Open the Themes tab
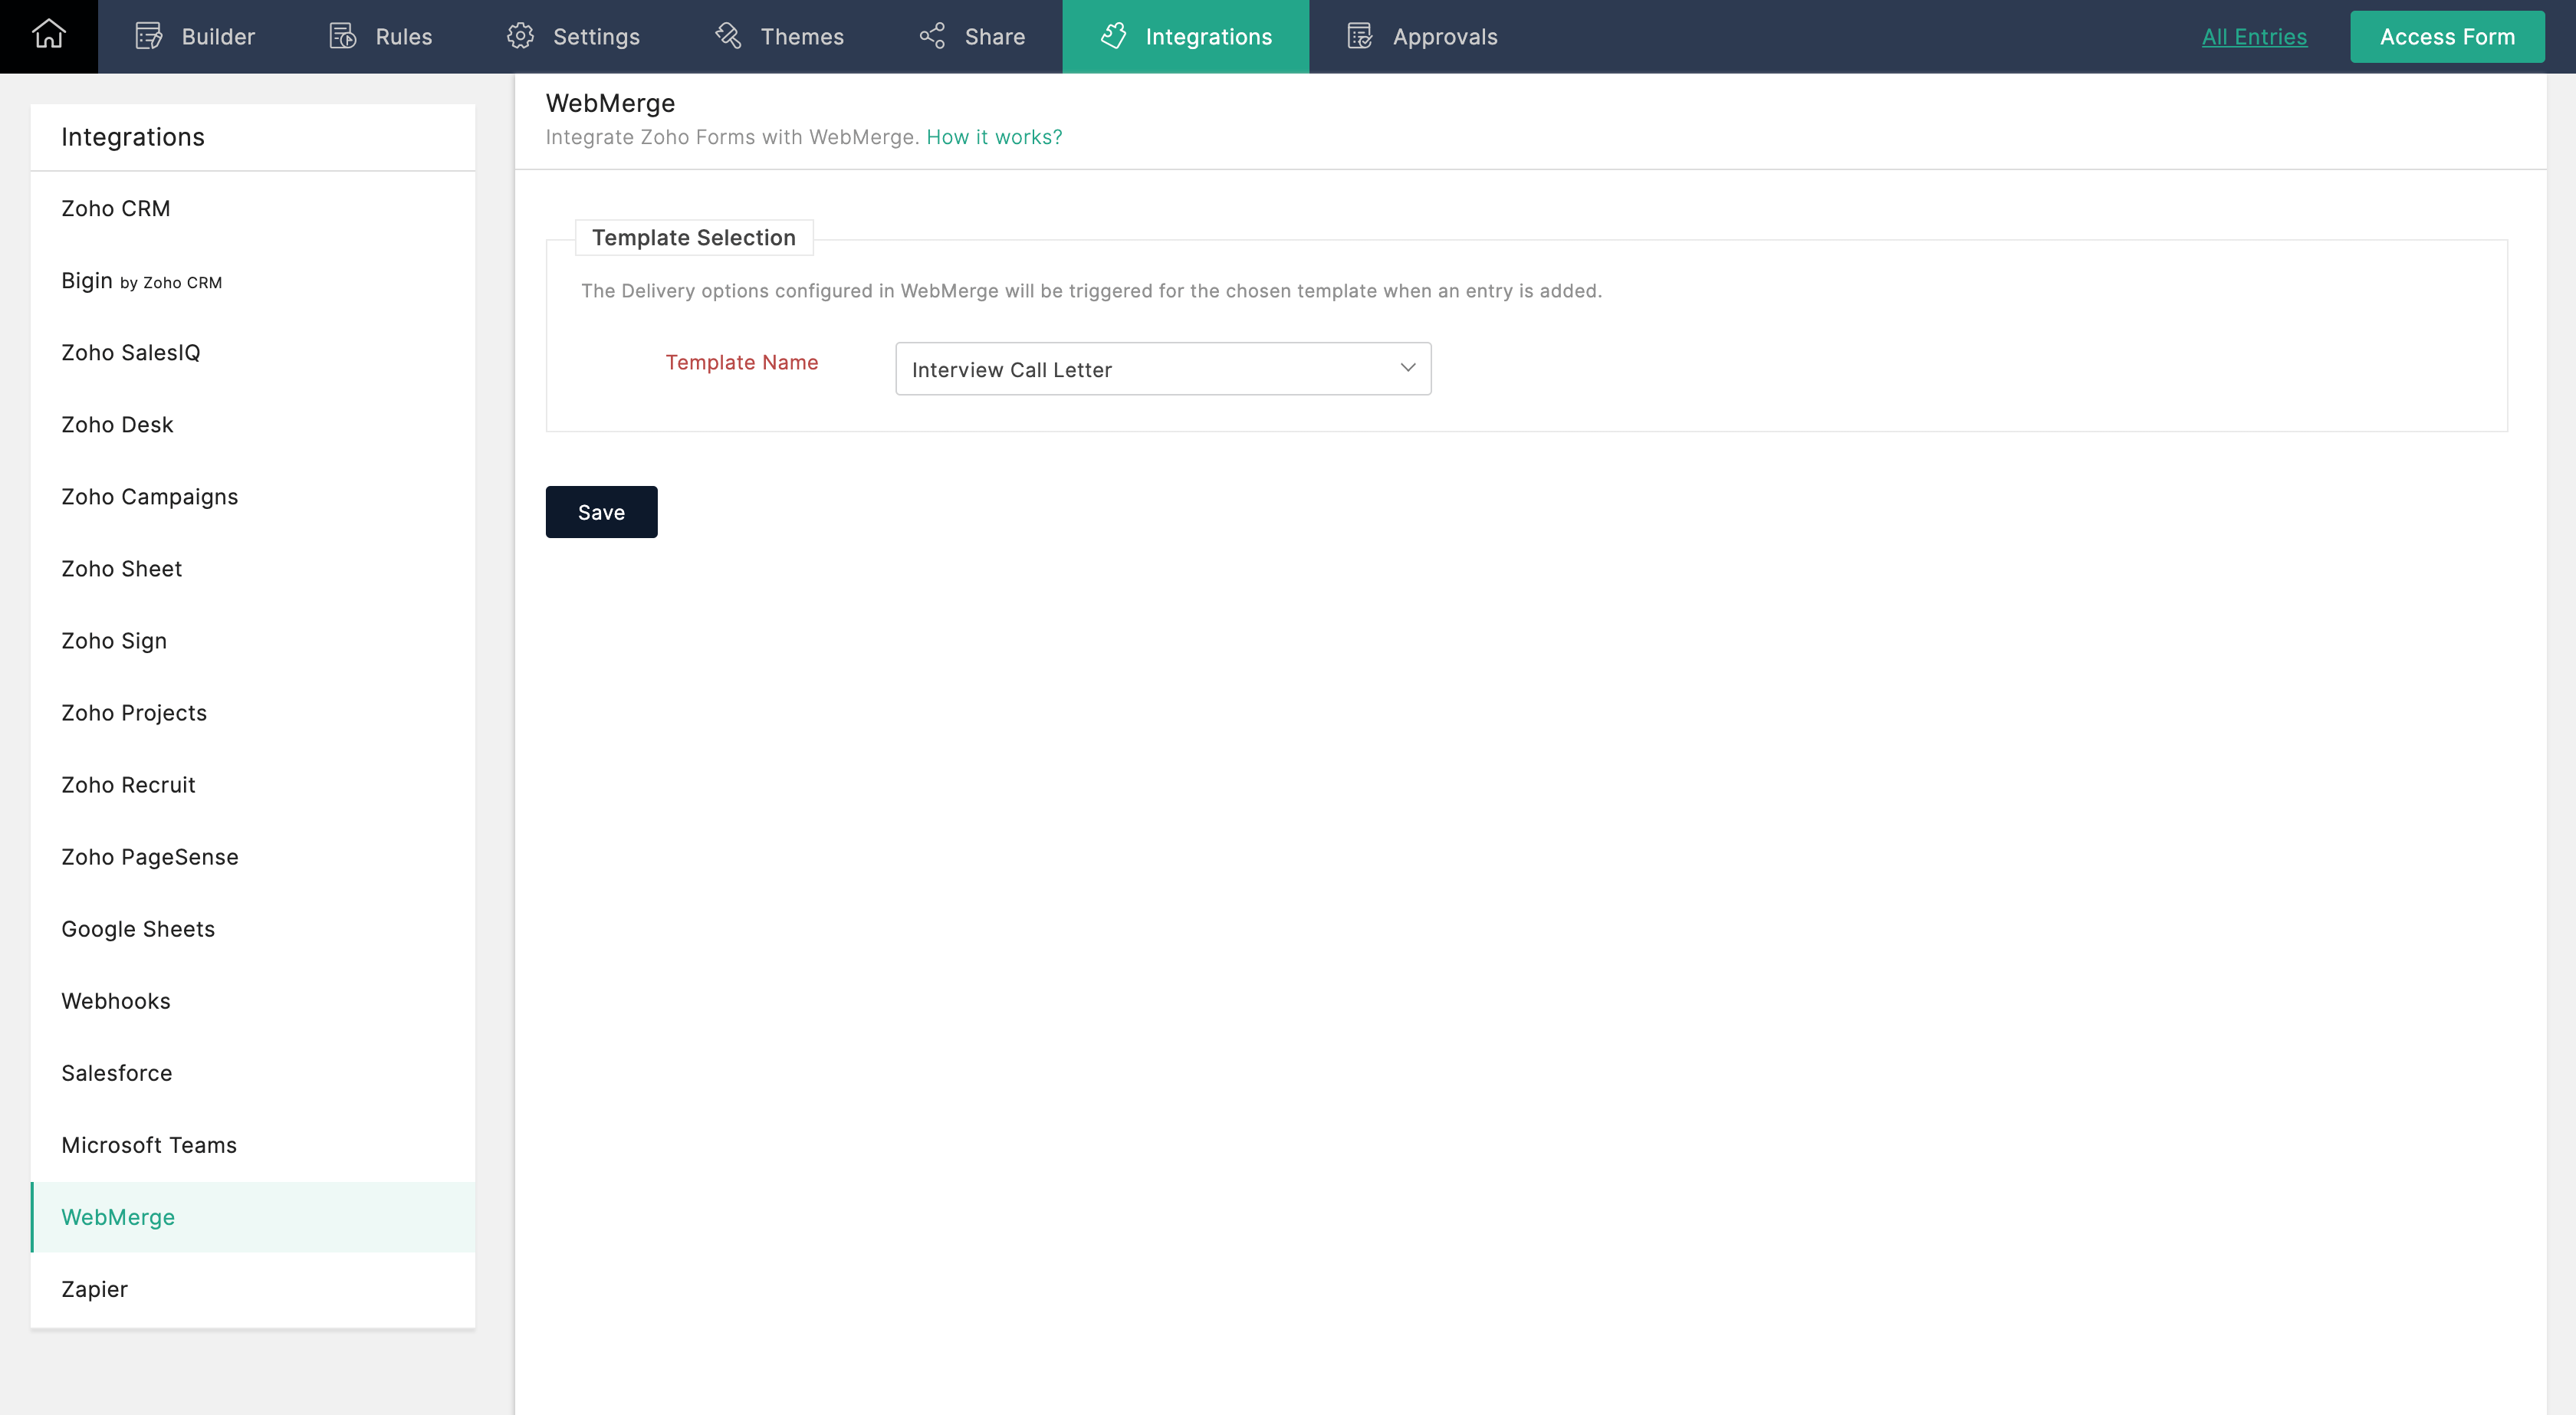The height and width of the screenshot is (1415, 2576). tap(779, 36)
